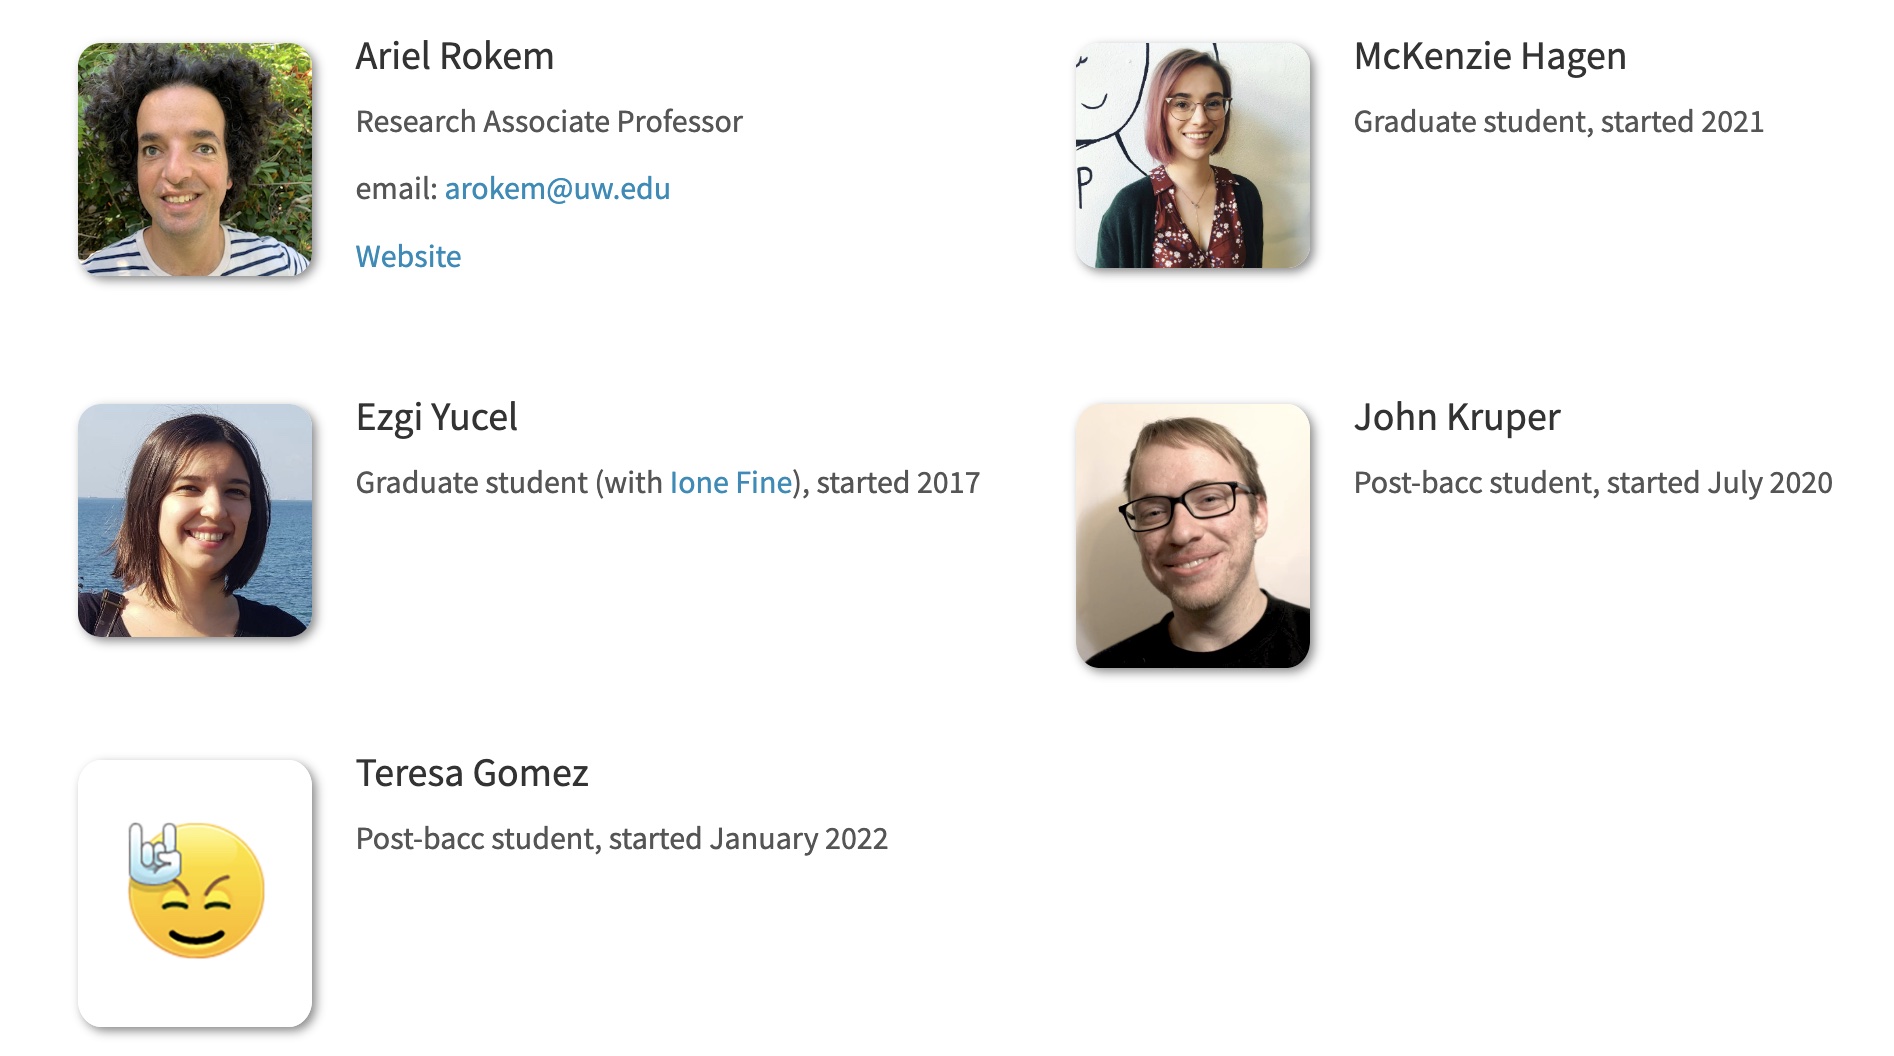Click the McKenzie Hagen name heading
The image size is (1894, 1056).
[1489, 57]
